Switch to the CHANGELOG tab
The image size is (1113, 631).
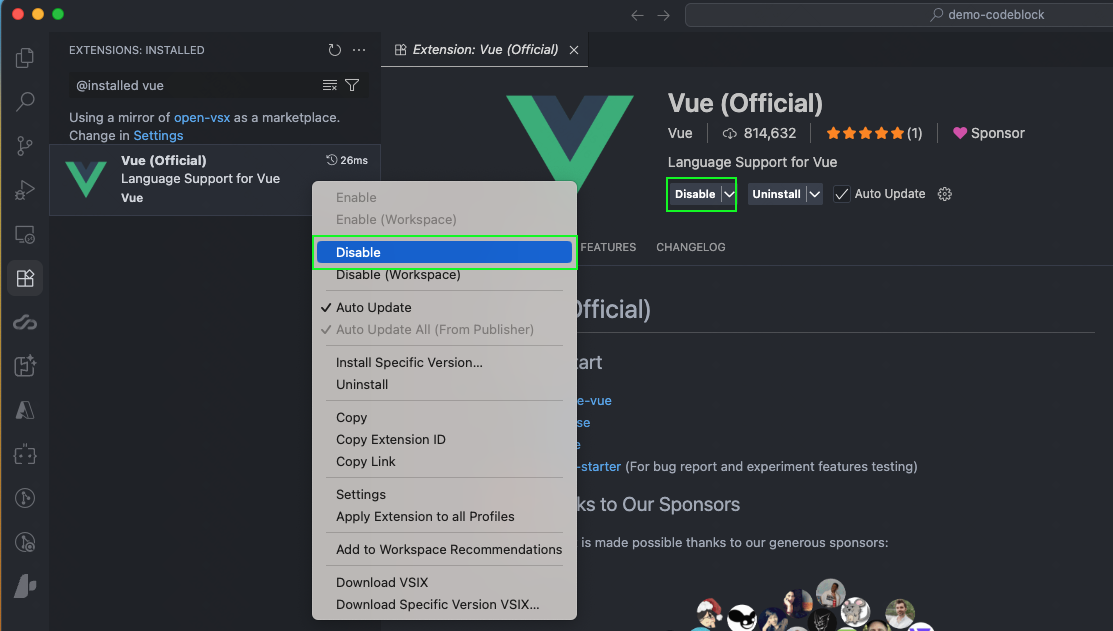pyautogui.click(x=690, y=247)
